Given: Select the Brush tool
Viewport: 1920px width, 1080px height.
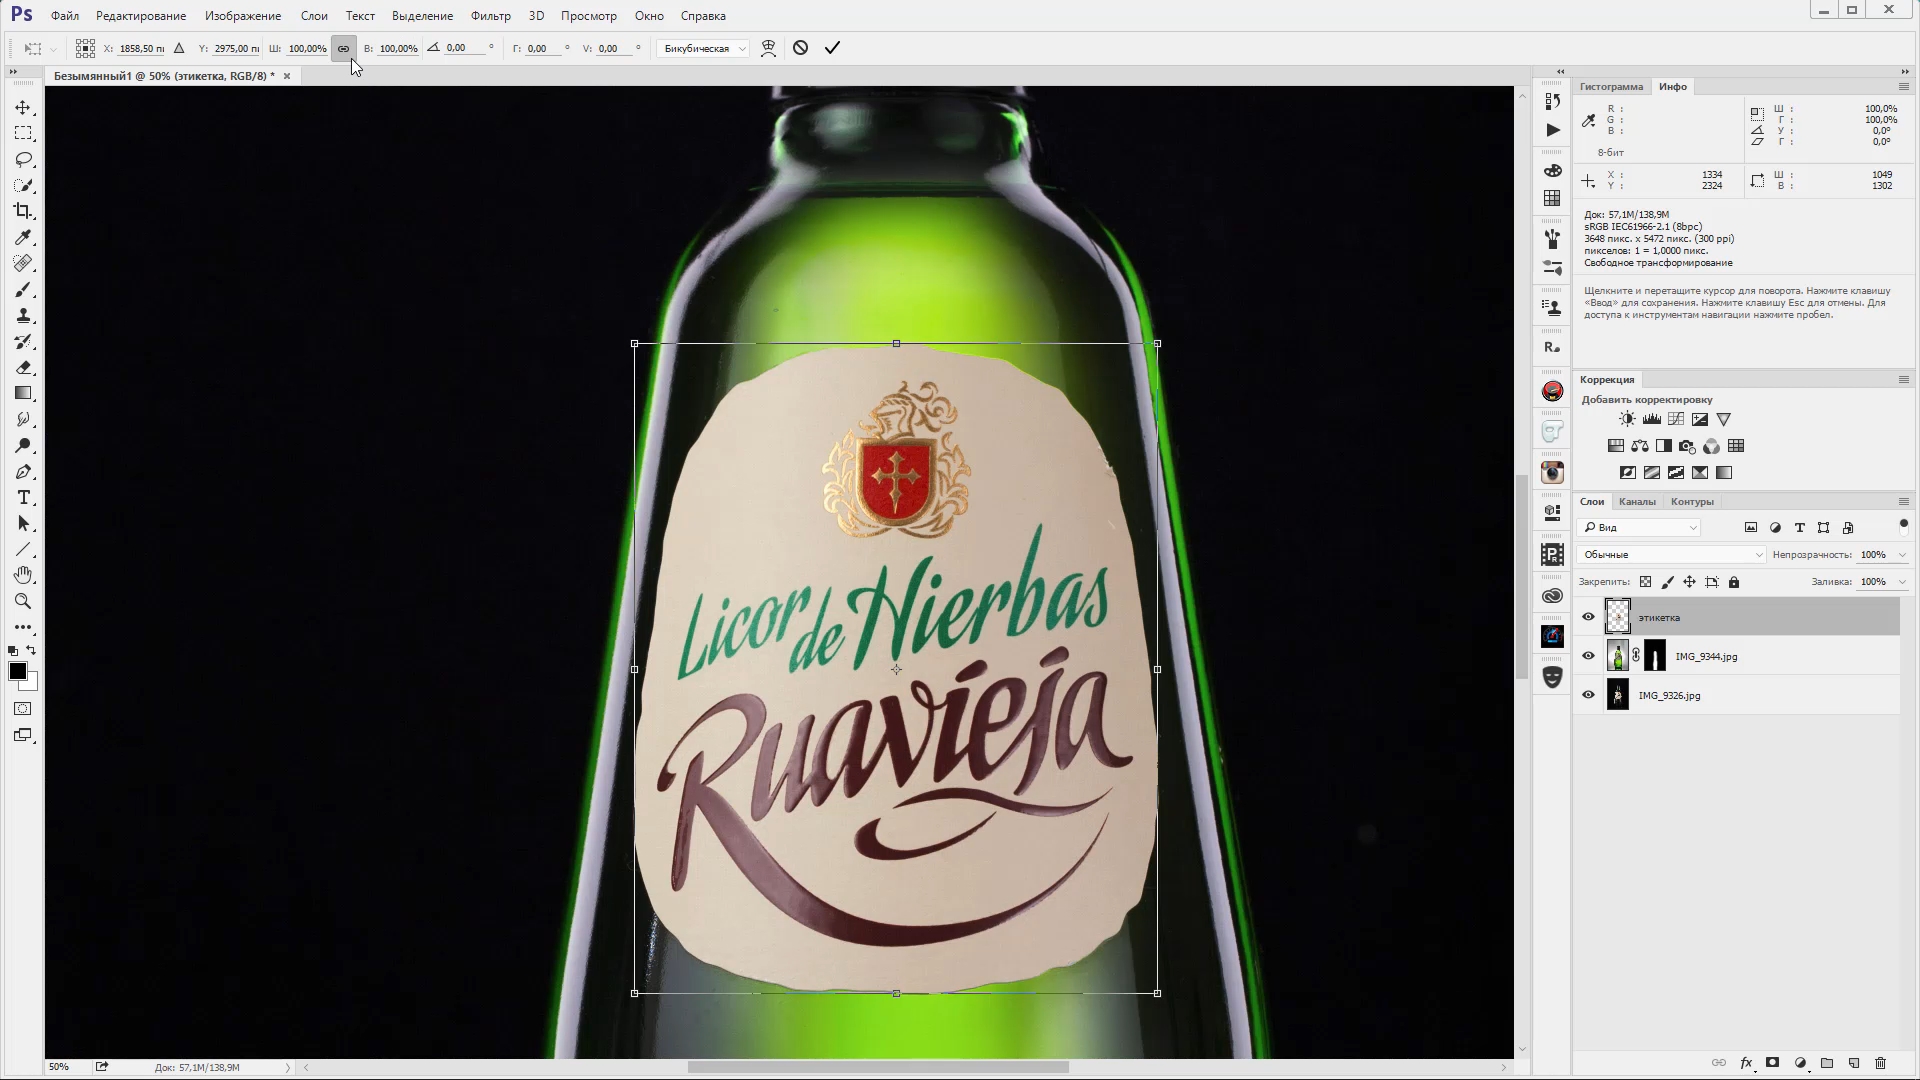Looking at the screenshot, I should [24, 289].
